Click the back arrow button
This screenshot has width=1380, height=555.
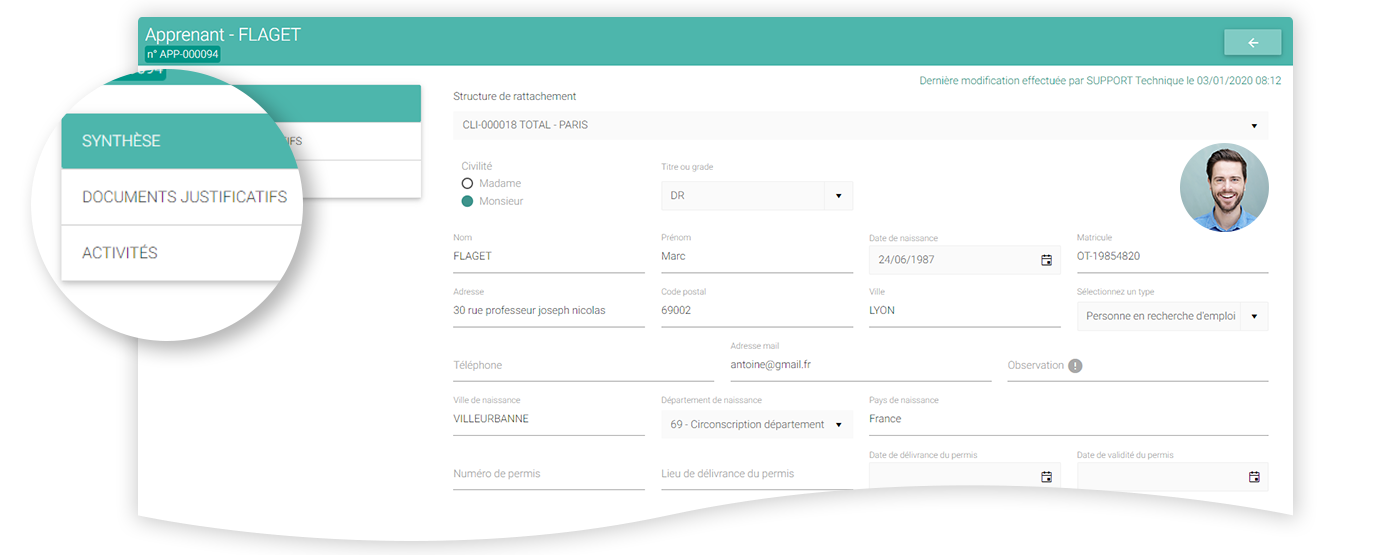pyautogui.click(x=1252, y=42)
